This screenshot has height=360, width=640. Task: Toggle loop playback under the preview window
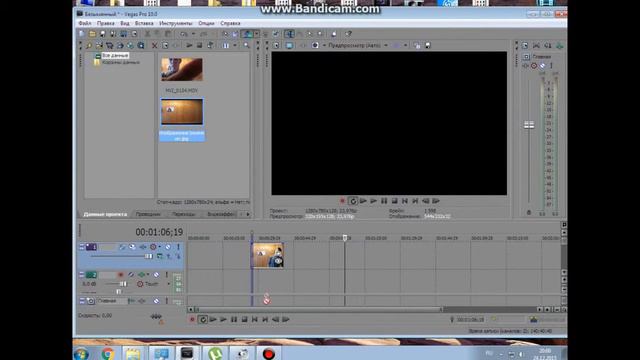(x=353, y=201)
